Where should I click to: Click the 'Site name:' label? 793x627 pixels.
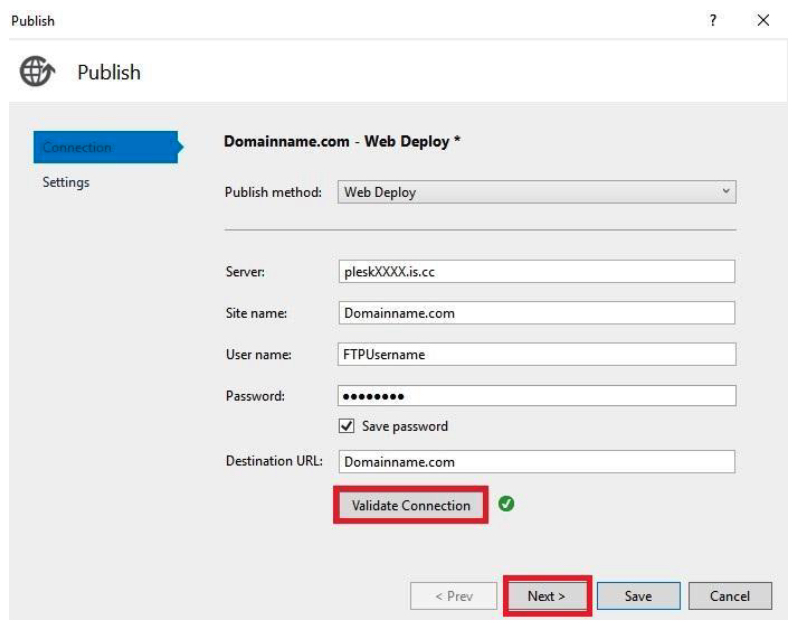(256, 314)
